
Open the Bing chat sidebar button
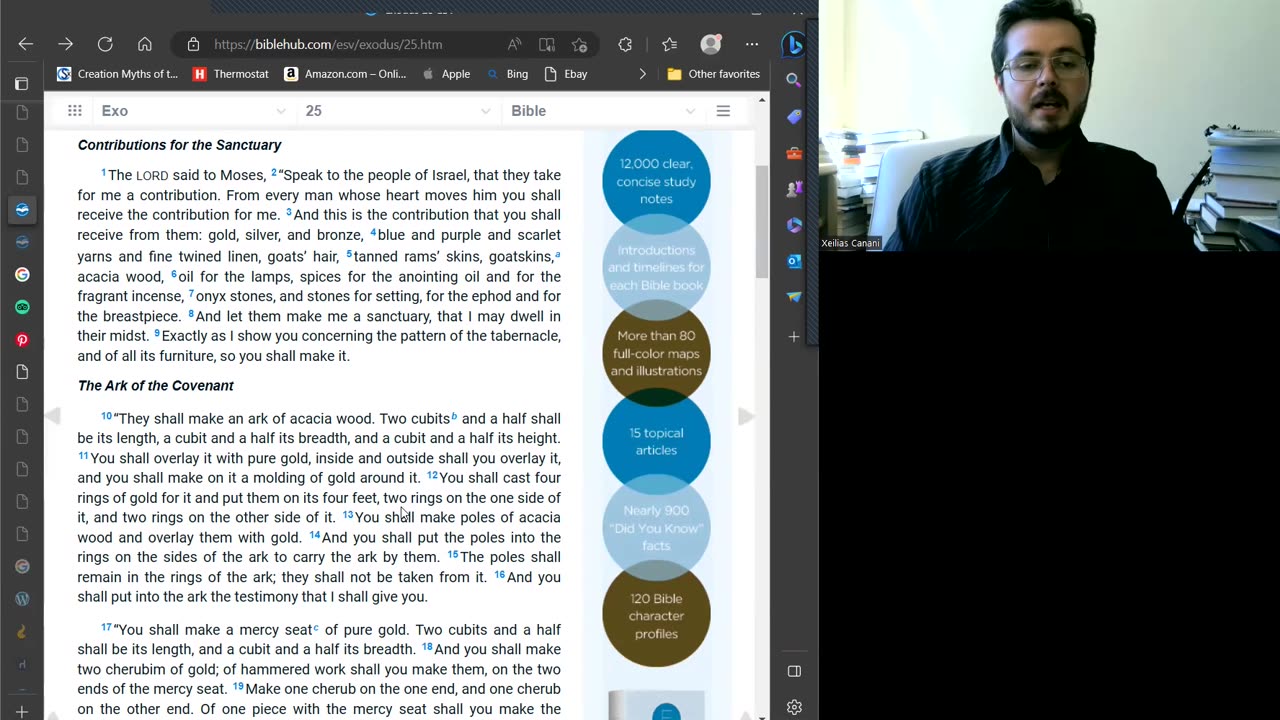[x=794, y=44]
